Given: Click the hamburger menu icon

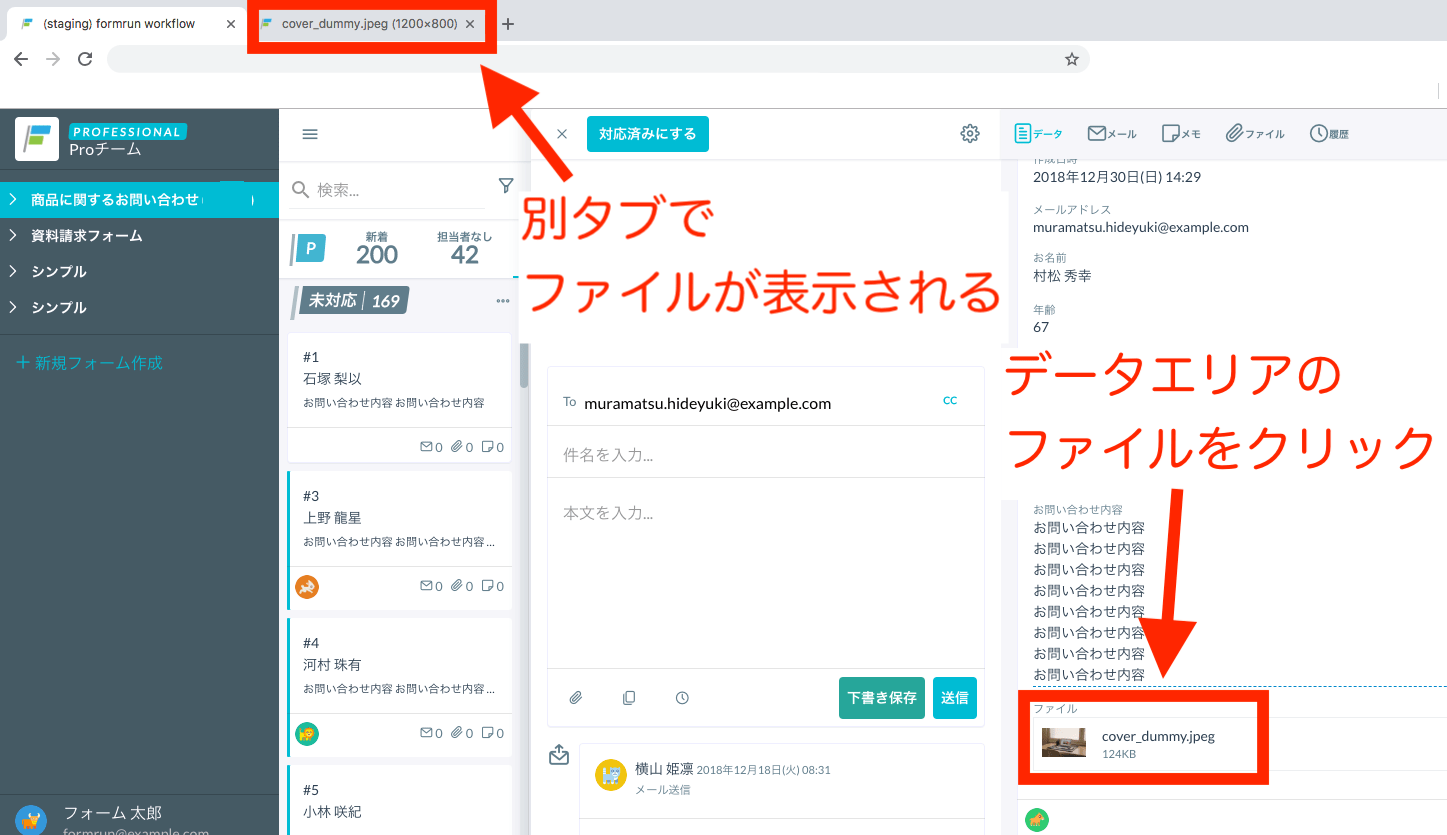Looking at the screenshot, I should [310, 133].
